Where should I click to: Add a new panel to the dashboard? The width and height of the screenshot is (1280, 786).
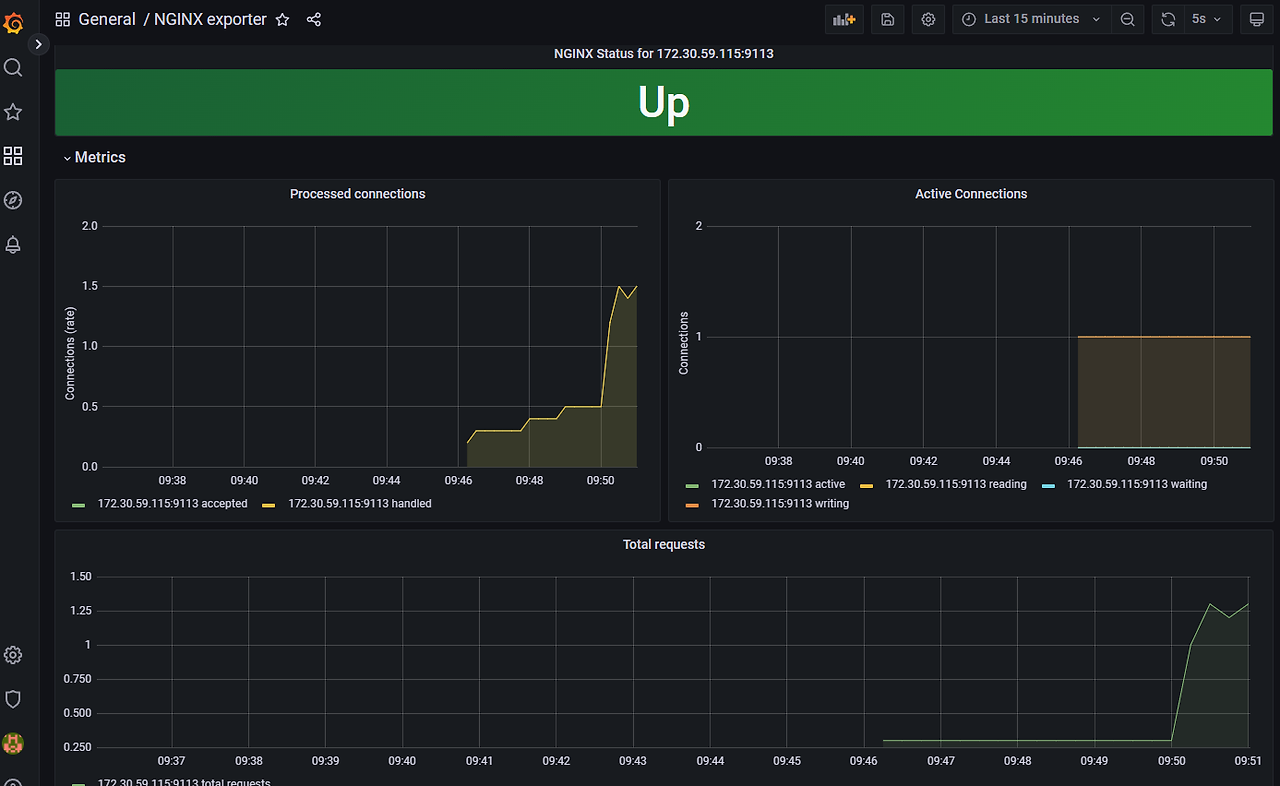[x=843, y=19]
